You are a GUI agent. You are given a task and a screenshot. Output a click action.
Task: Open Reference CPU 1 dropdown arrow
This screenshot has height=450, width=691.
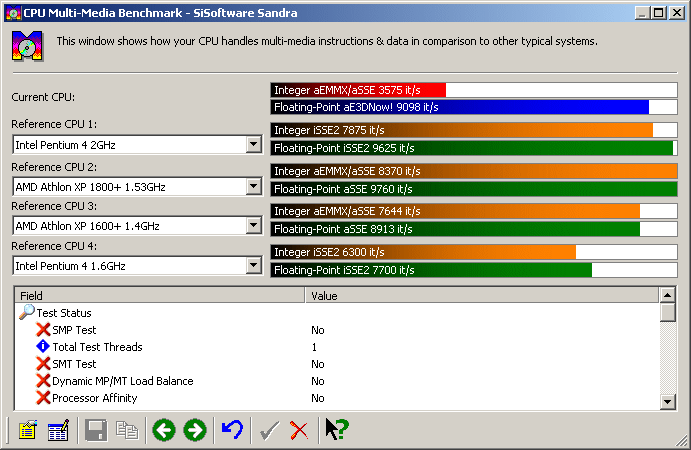[253, 145]
